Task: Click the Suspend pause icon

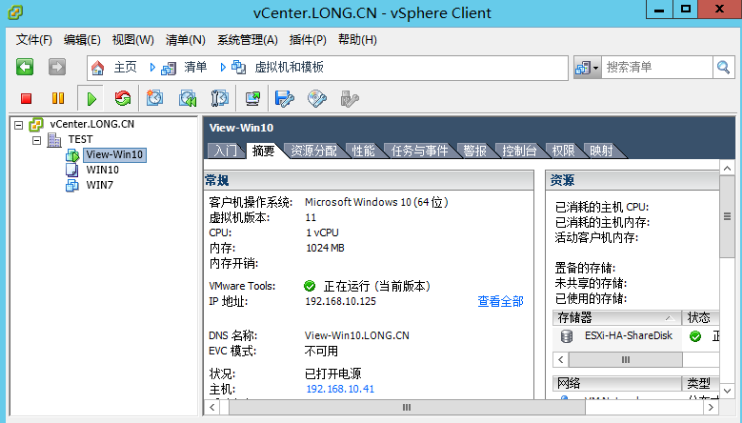Action: point(58,98)
